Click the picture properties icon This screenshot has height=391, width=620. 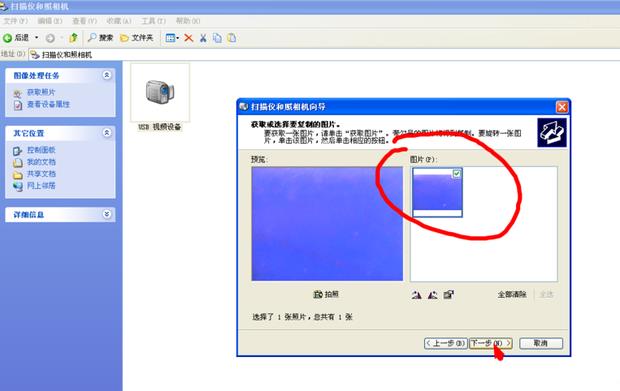(448, 295)
